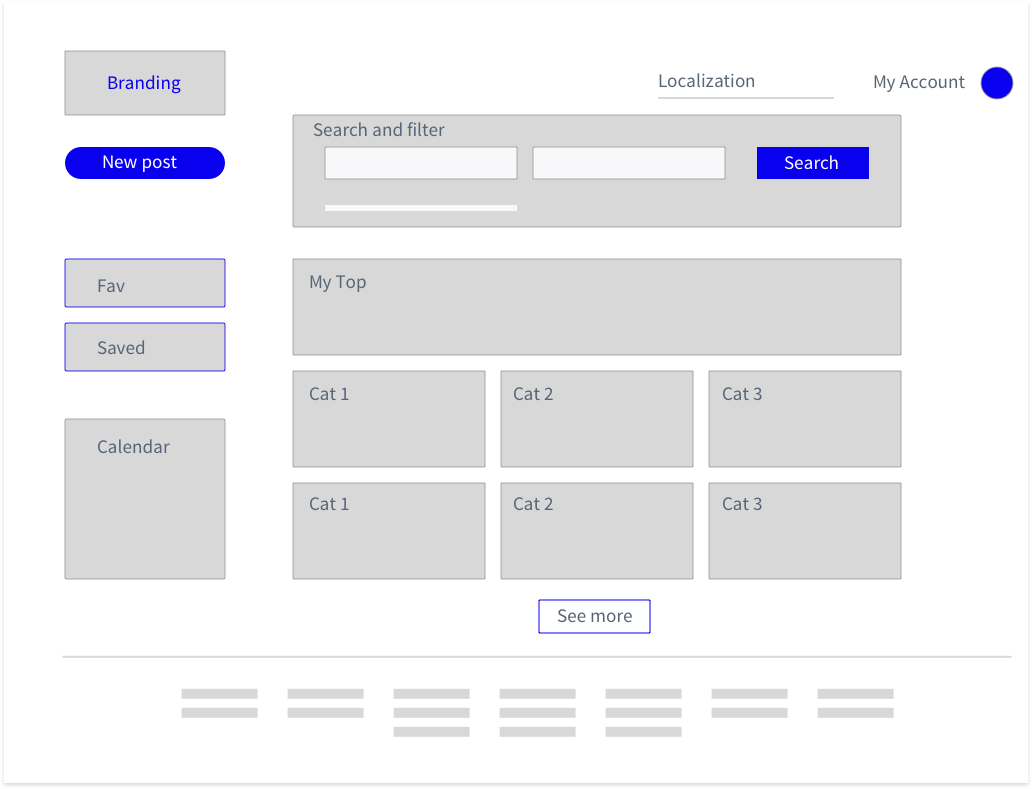Focus the second search filter field
The width and height of the screenshot is (1032, 789).
(628, 163)
